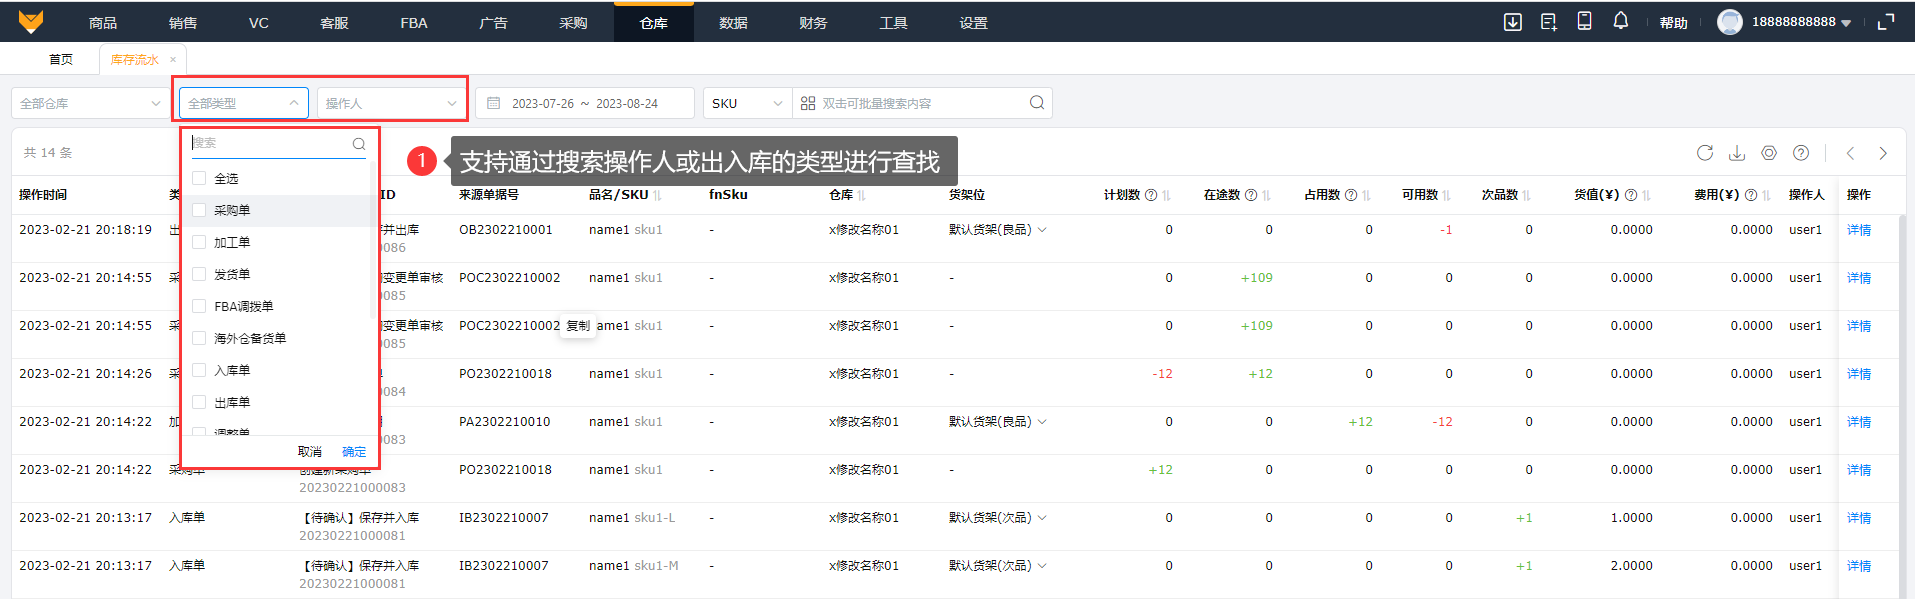Check the 全选 checkbox
Screen dimensions: 1915x599
pyautogui.click(x=199, y=178)
